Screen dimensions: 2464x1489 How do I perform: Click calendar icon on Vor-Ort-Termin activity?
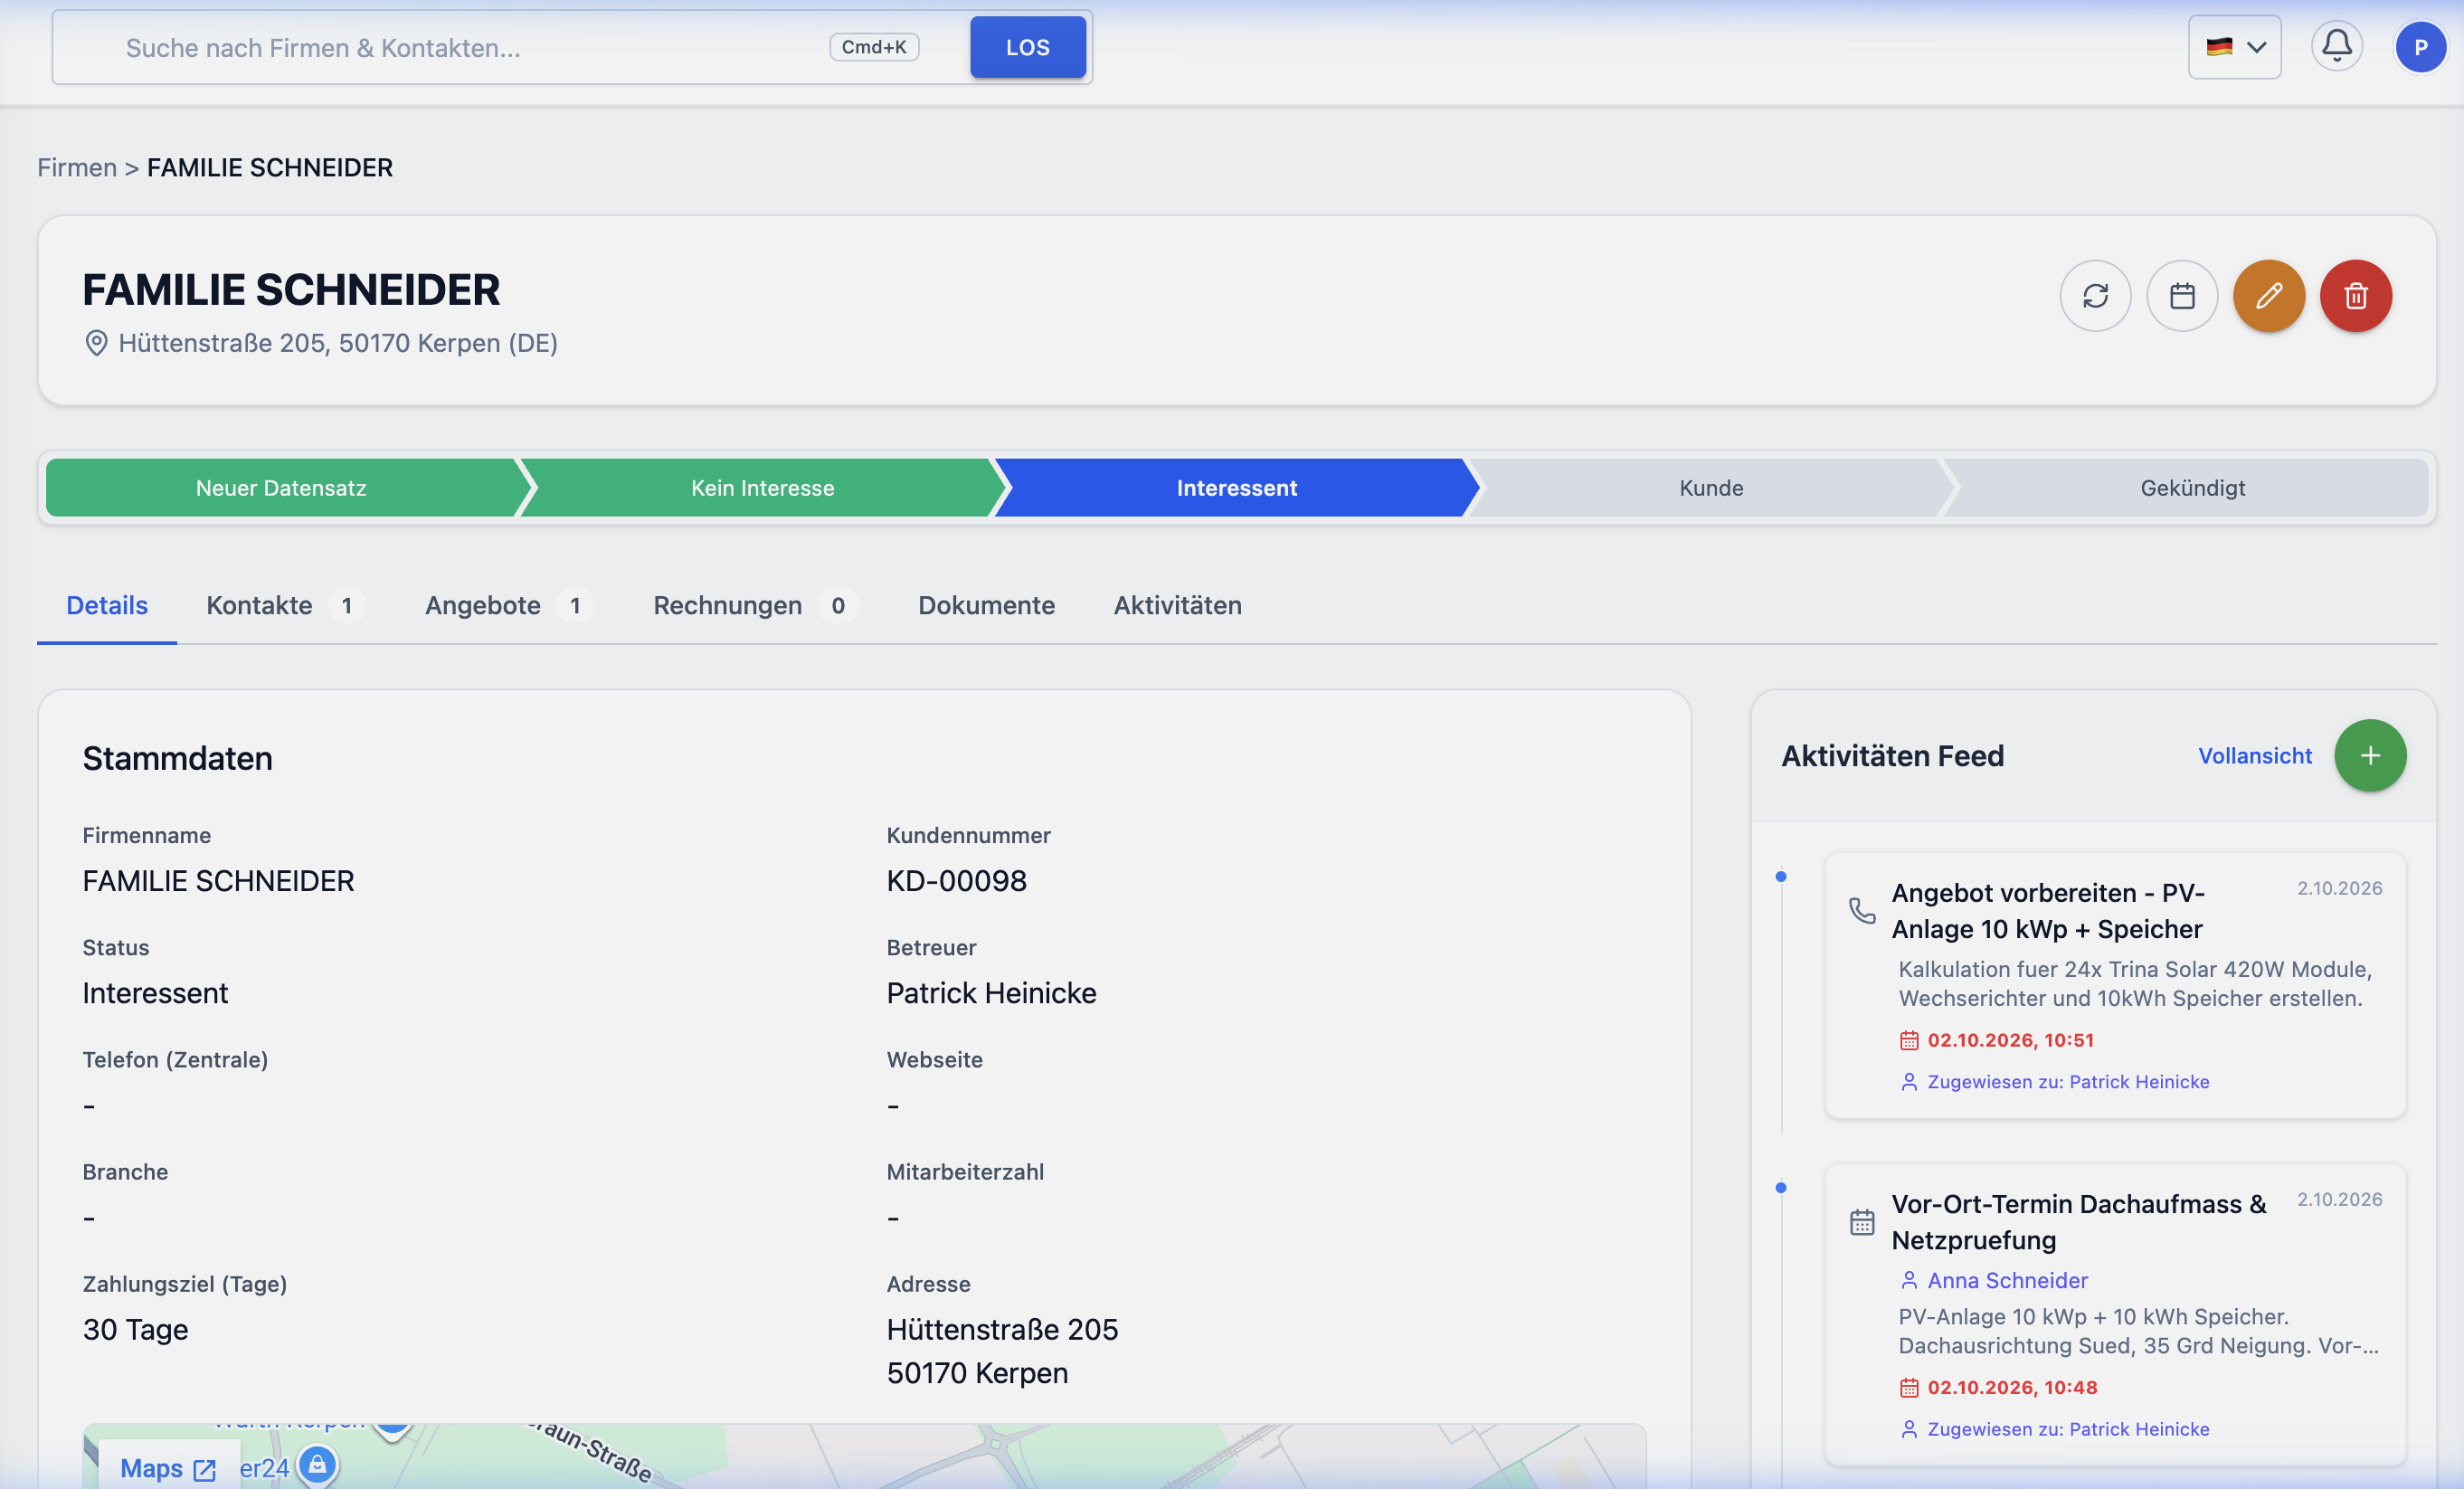point(1862,1222)
